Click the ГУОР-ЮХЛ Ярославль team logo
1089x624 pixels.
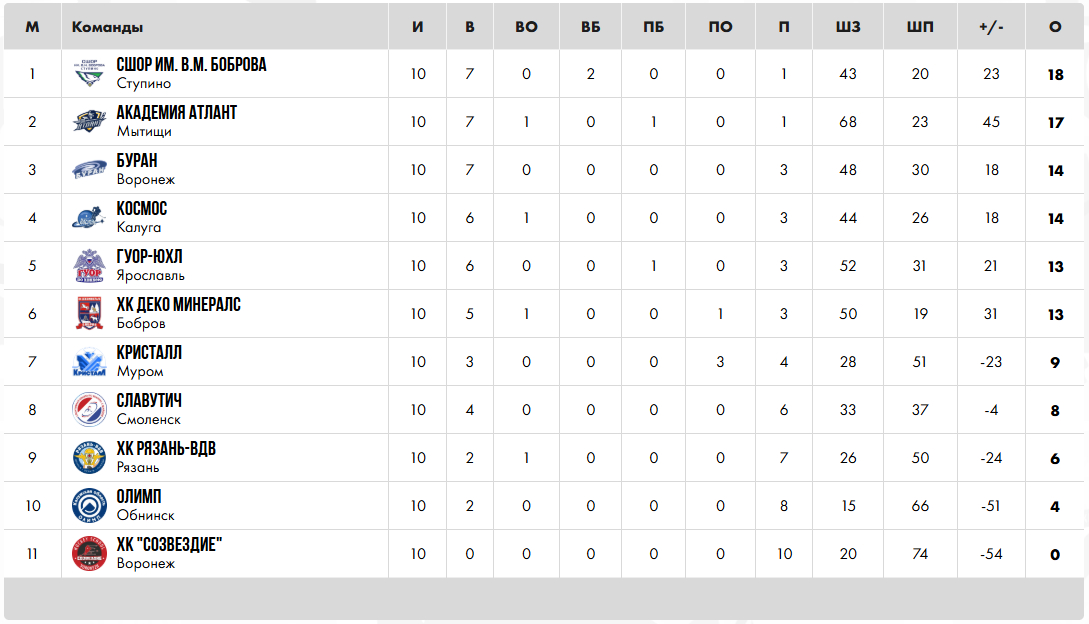pyautogui.click(x=90, y=266)
